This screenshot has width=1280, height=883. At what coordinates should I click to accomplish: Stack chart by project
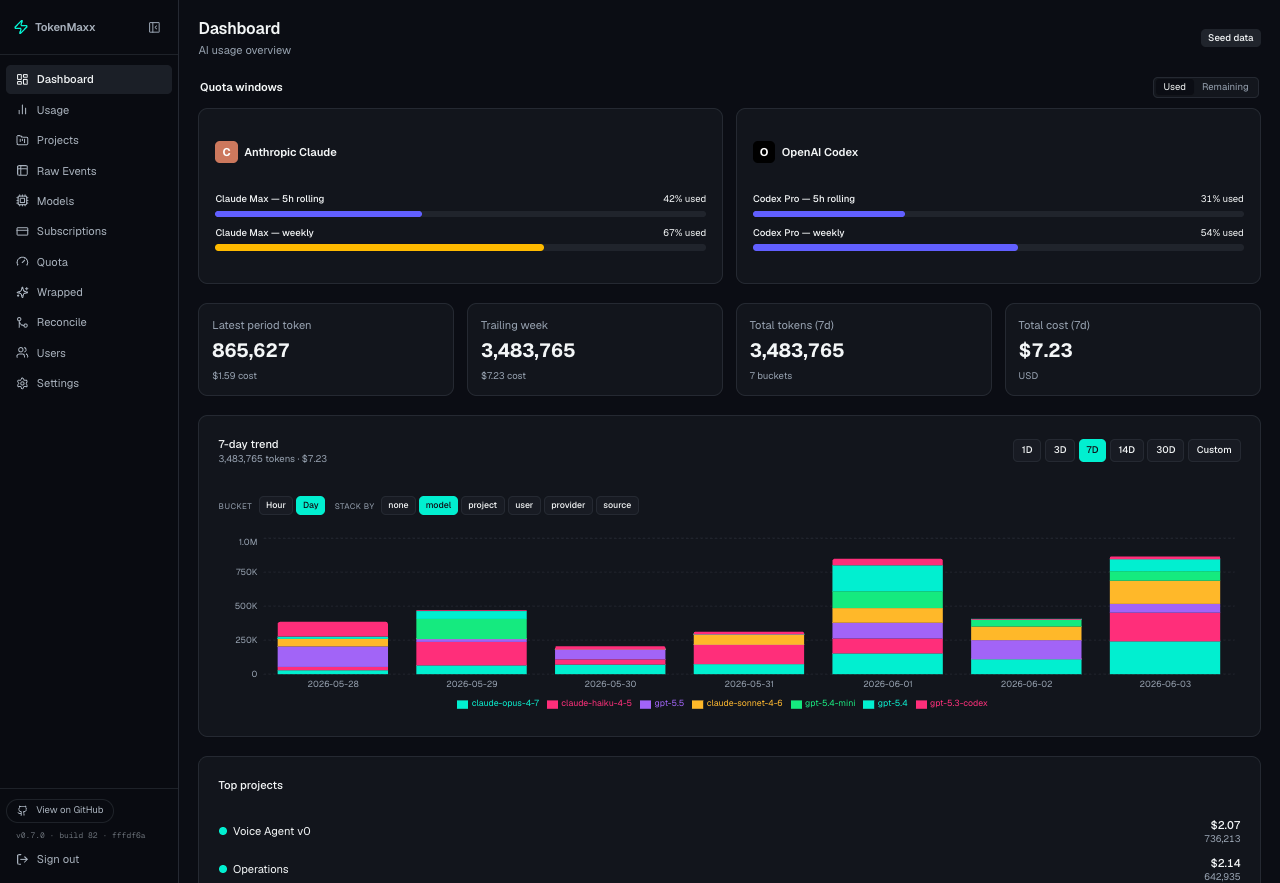(483, 505)
